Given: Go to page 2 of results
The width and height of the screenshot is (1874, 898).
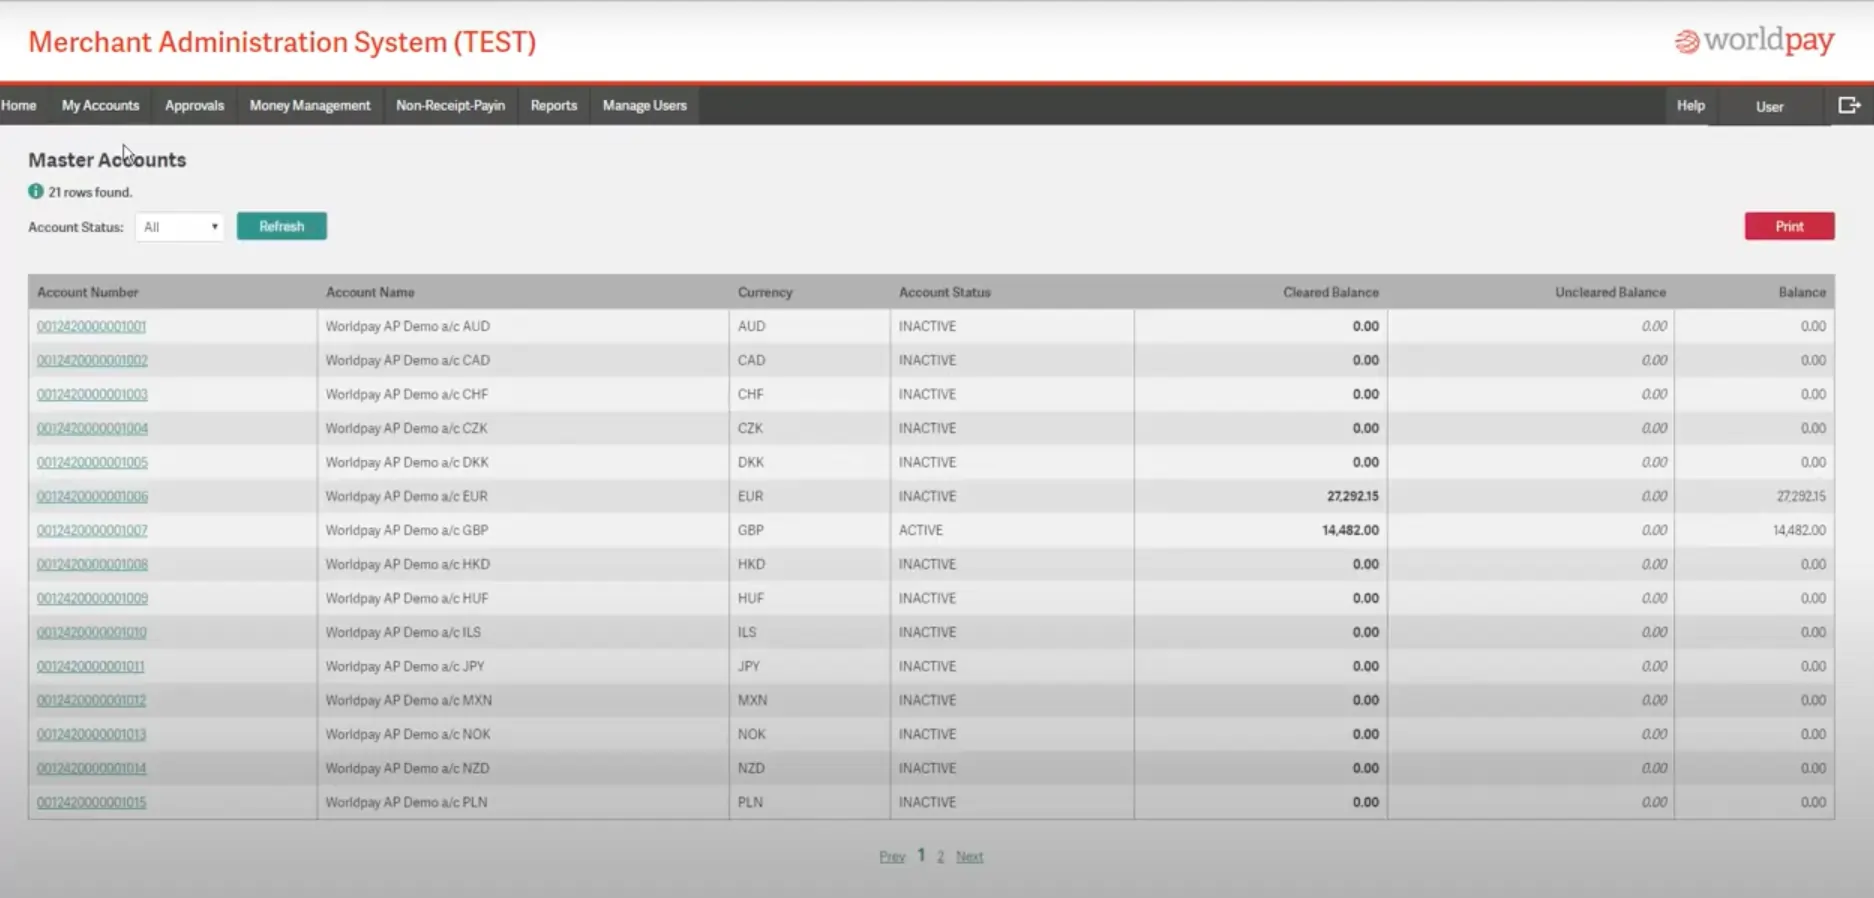Looking at the screenshot, I should pos(940,856).
